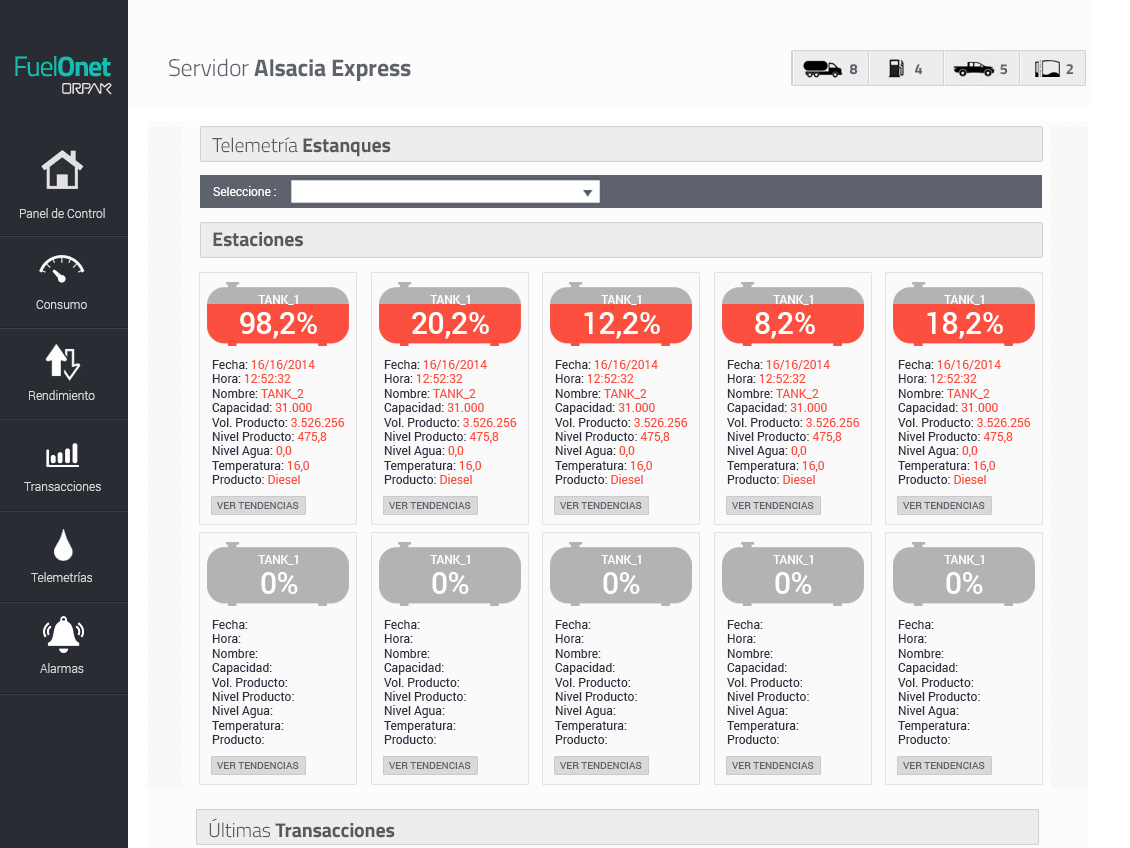Click the Panel de Control house icon
The image size is (1130, 848).
point(62,171)
